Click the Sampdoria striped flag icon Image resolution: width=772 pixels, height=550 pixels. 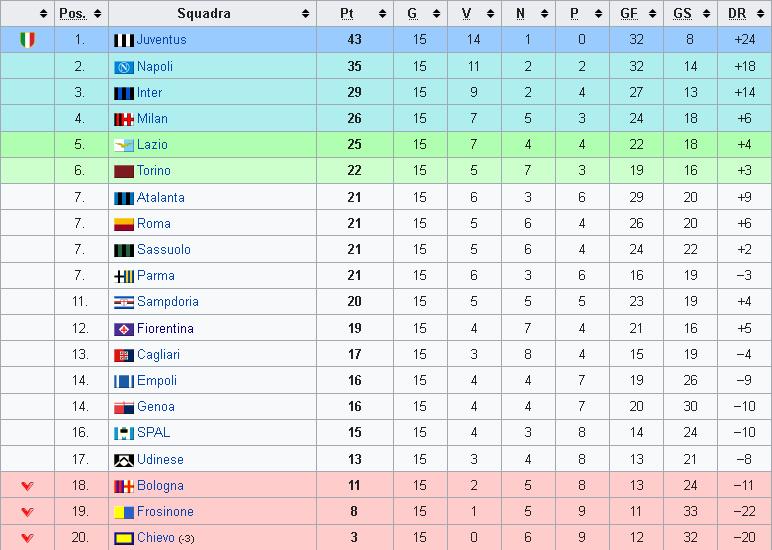(x=124, y=302)
